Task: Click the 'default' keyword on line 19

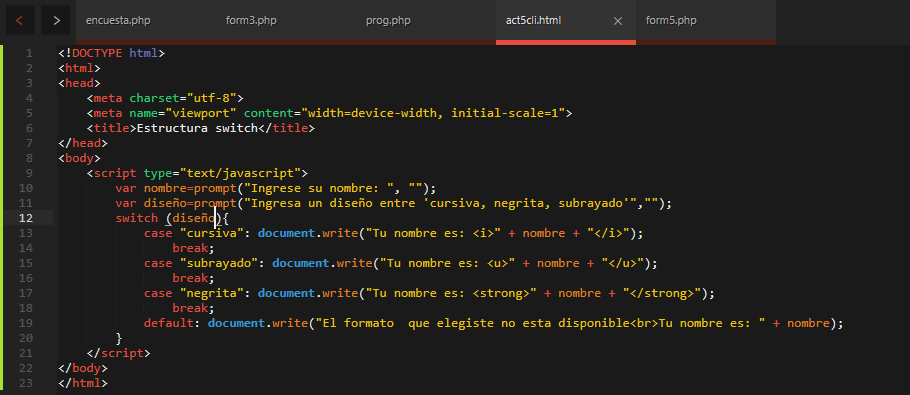Action: click(x=169, y=323)
